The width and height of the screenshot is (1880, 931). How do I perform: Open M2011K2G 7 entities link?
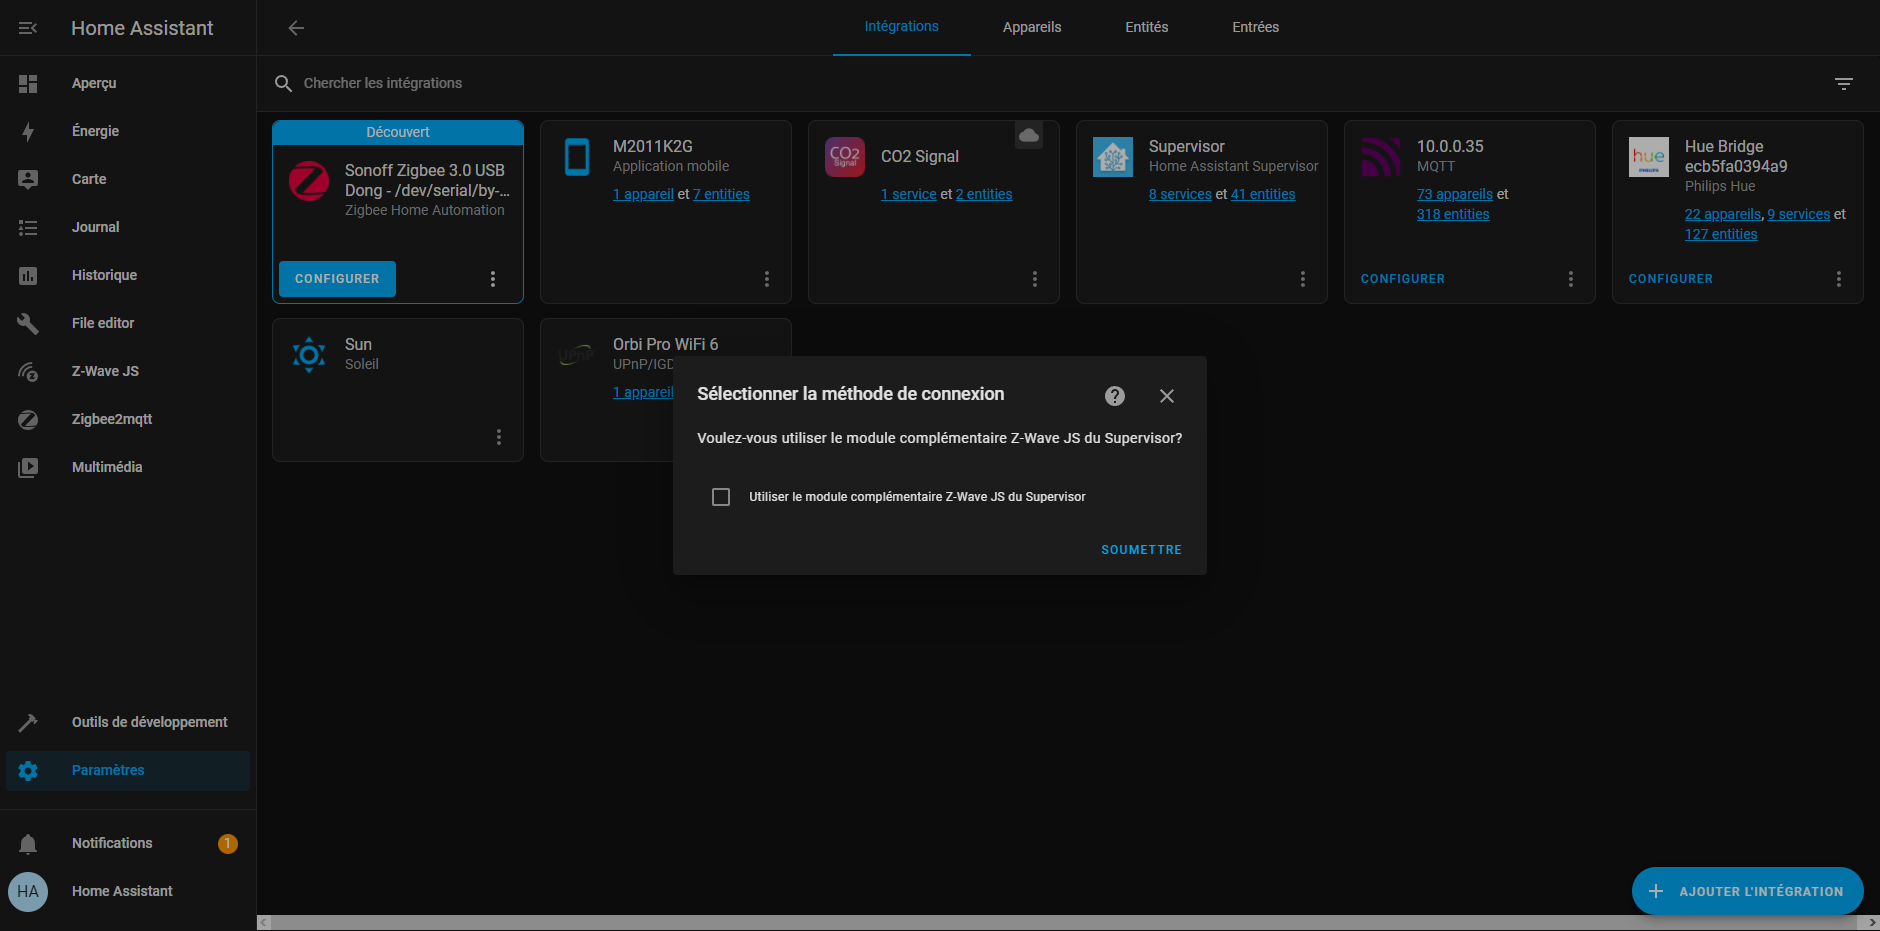tap(721, 194)
